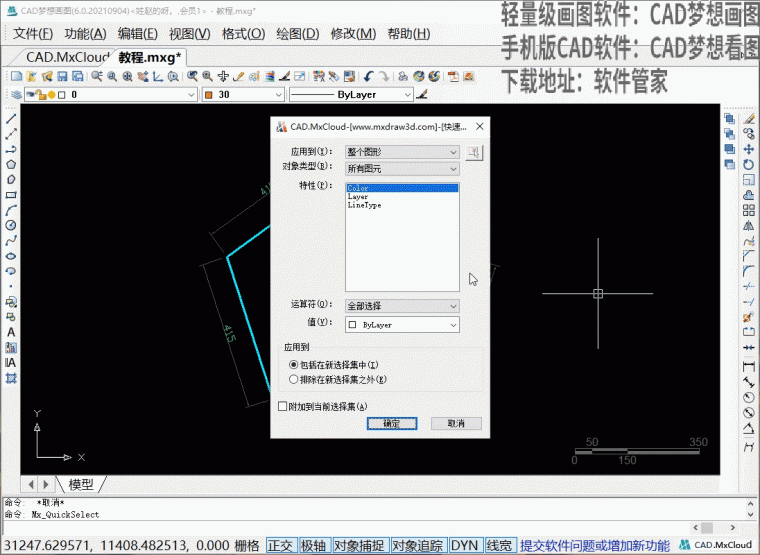Click the Undo arrow icon

pyautogui.click(x=368, y=76)
